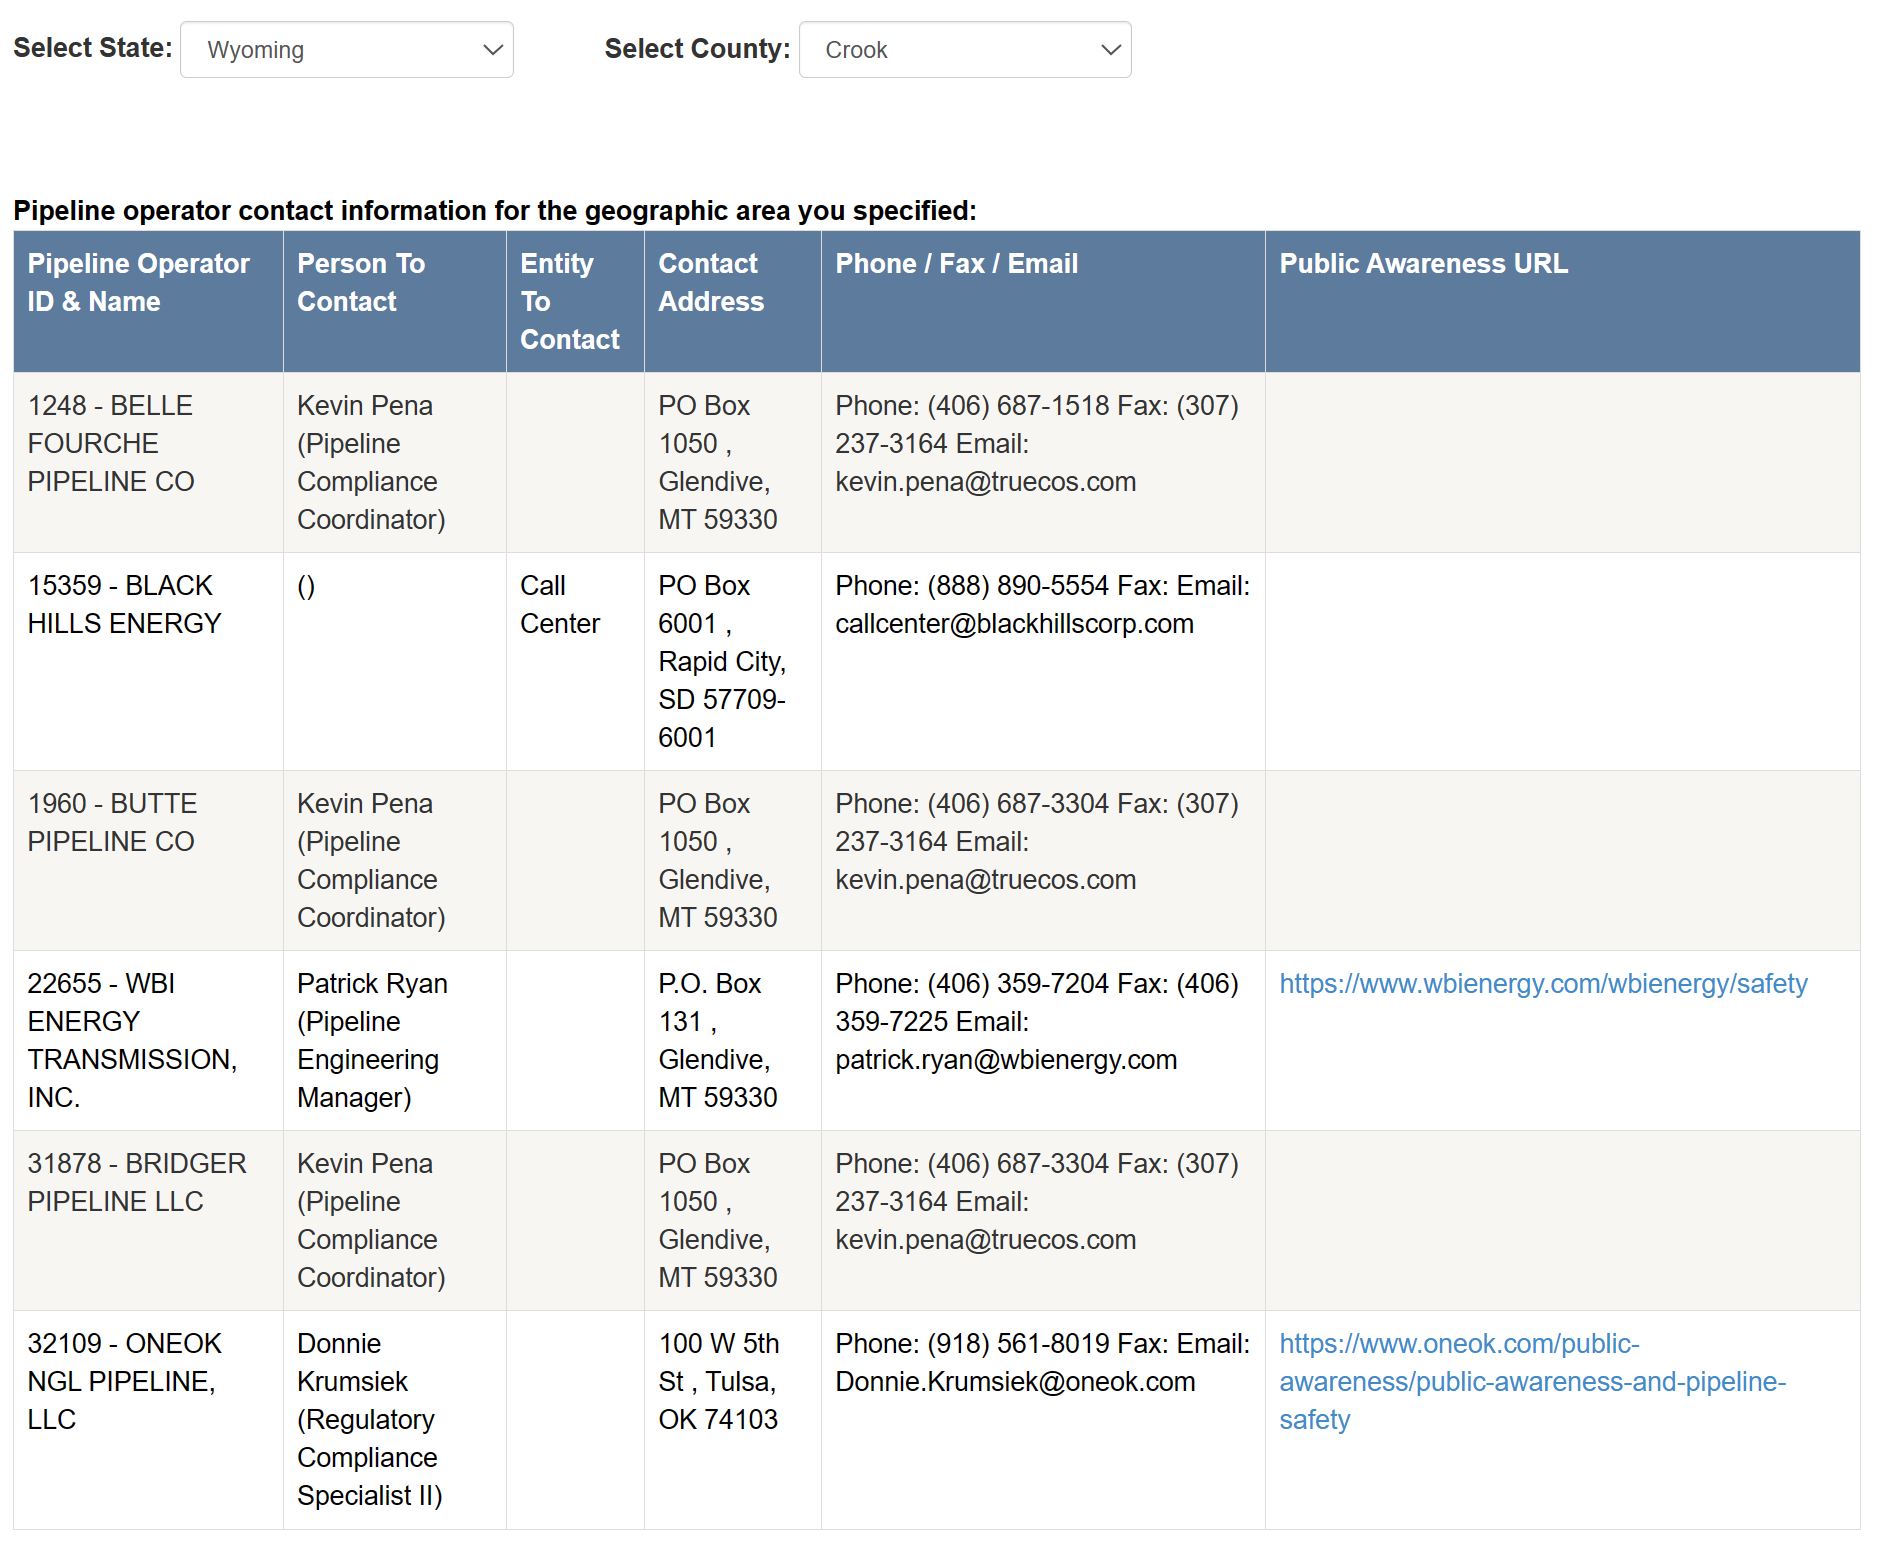Click the phone (406) 687-1518 contact cell
The height and width of the screenshot is (1550, 1880).
(x=1043, y=463)
